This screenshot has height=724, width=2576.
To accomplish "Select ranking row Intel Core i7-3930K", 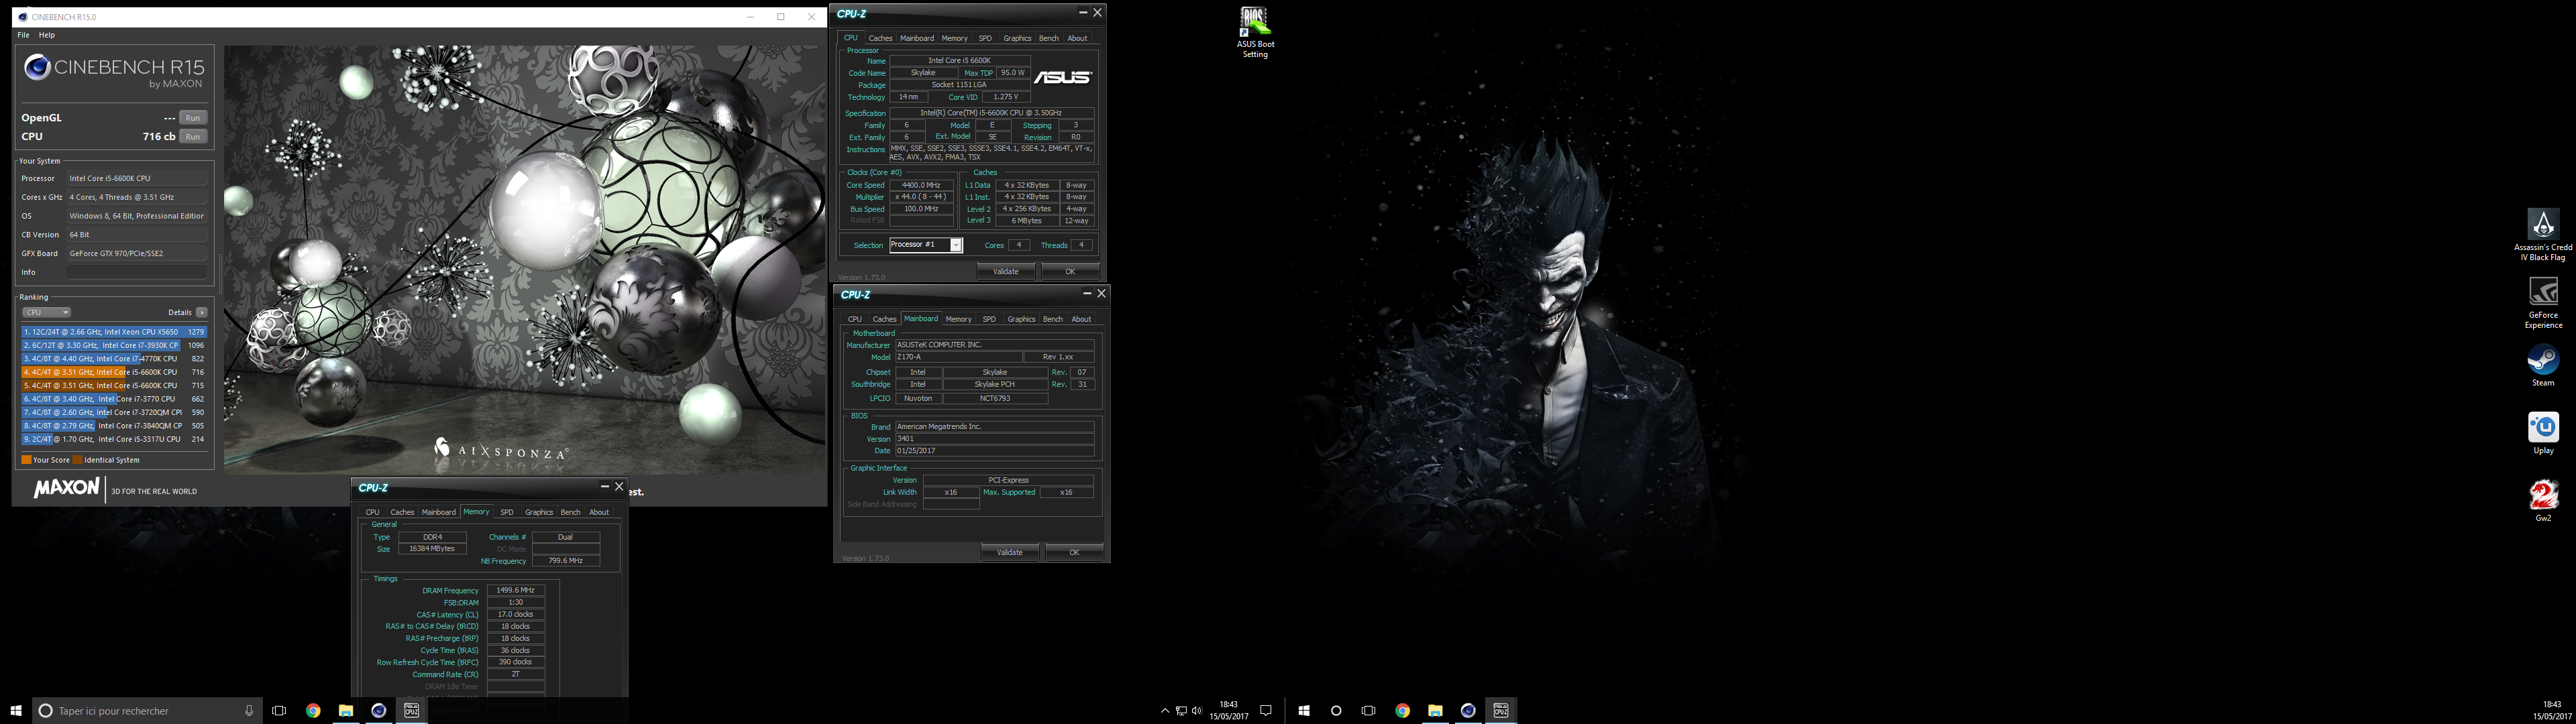I will (x=114, y=345).
